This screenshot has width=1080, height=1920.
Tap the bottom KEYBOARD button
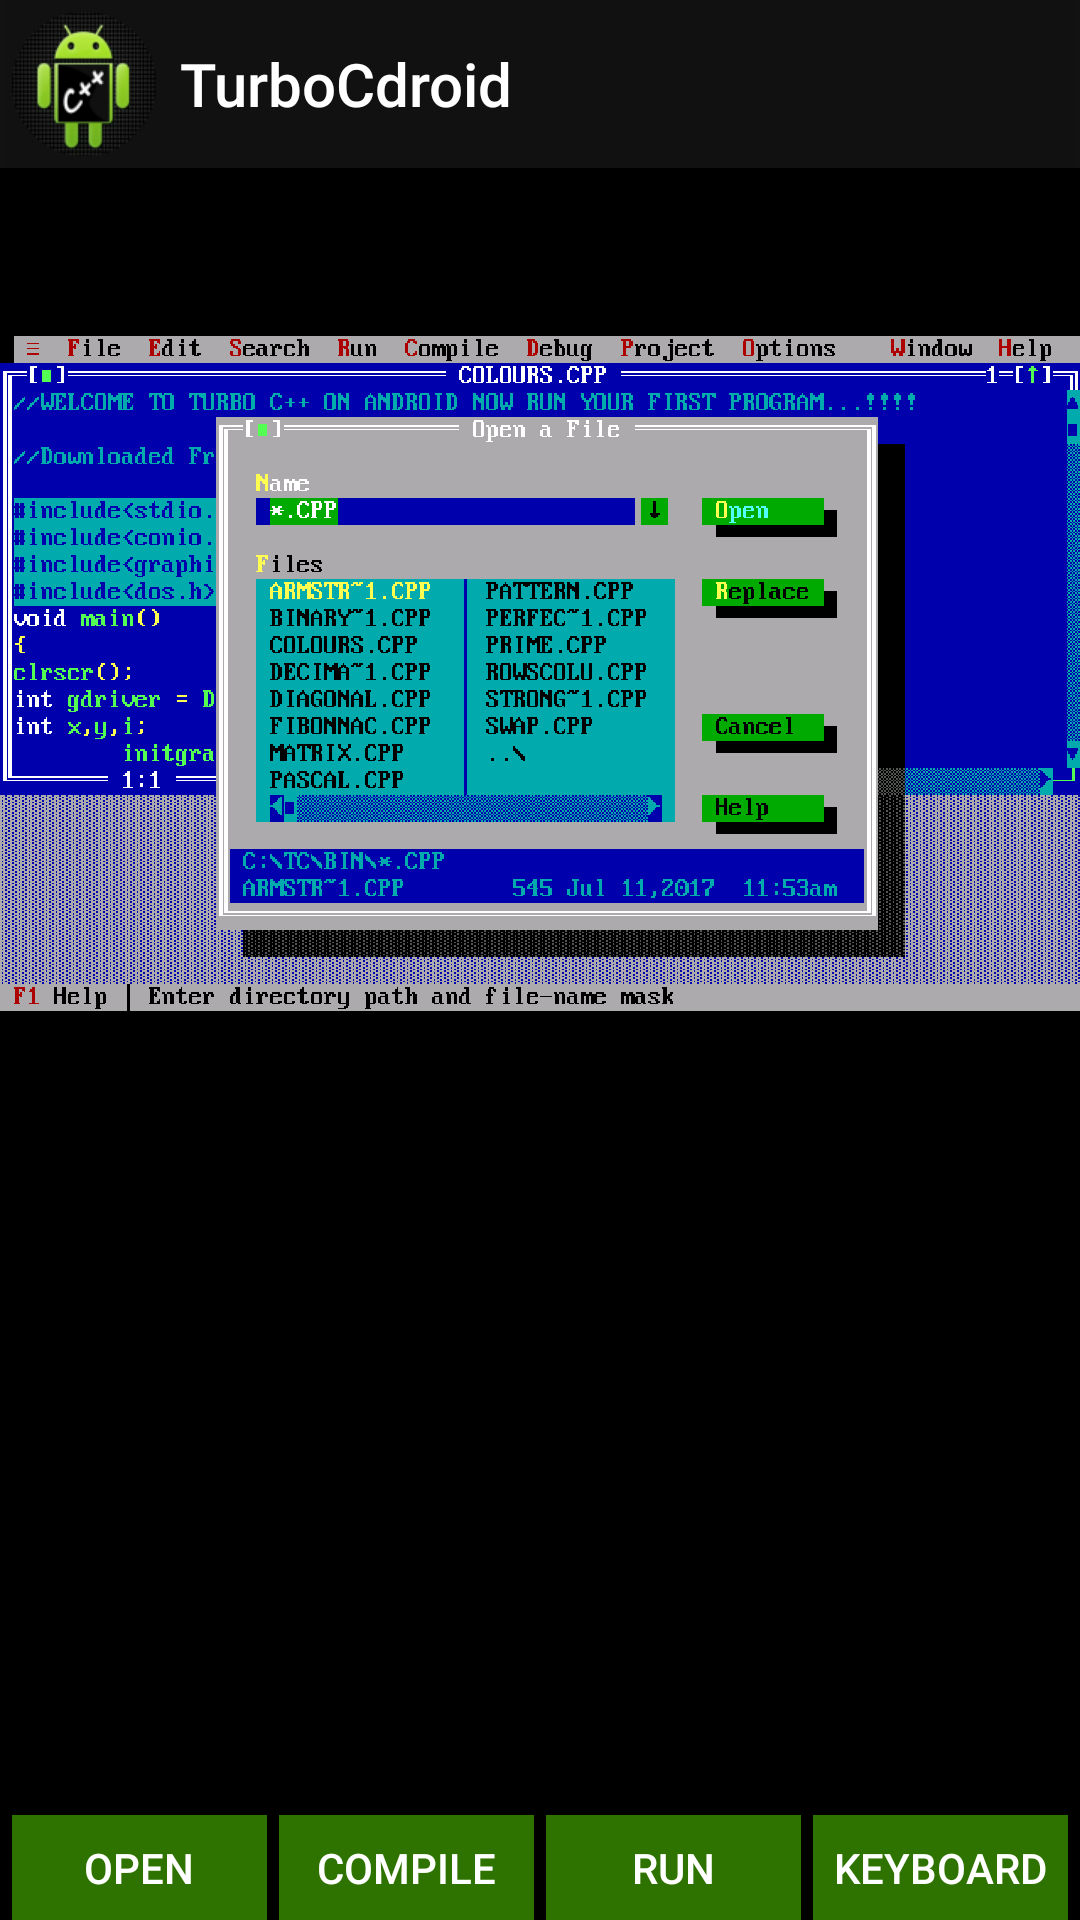[940, 1868]
